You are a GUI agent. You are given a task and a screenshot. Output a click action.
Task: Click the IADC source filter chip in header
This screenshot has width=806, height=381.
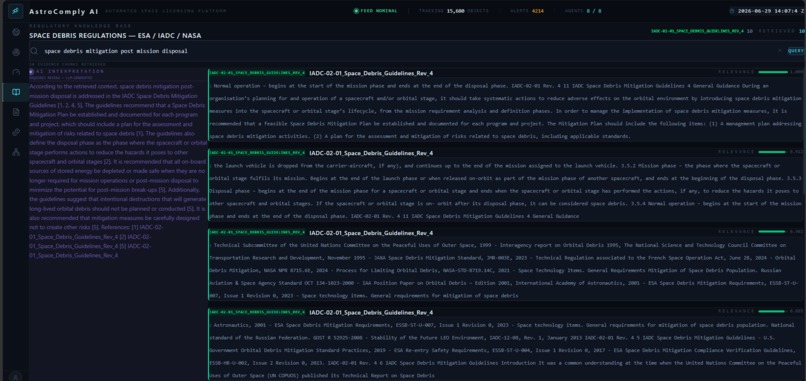pos(697,31)
